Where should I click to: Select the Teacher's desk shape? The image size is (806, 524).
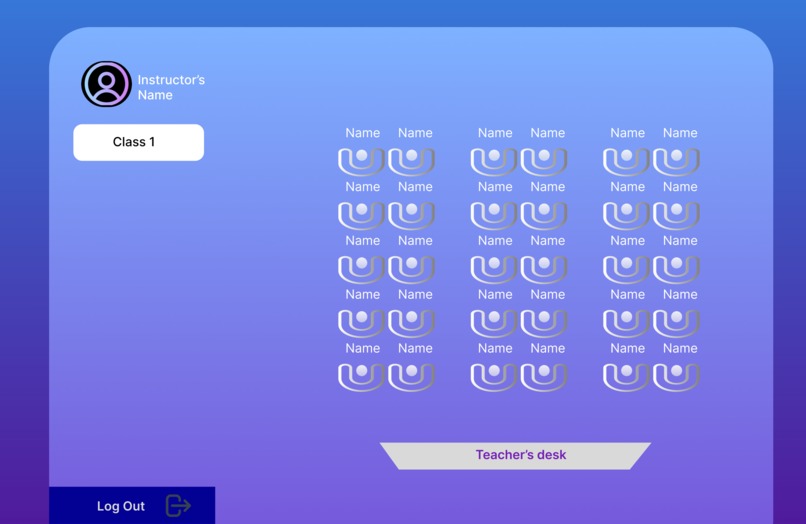pos(516,456)
